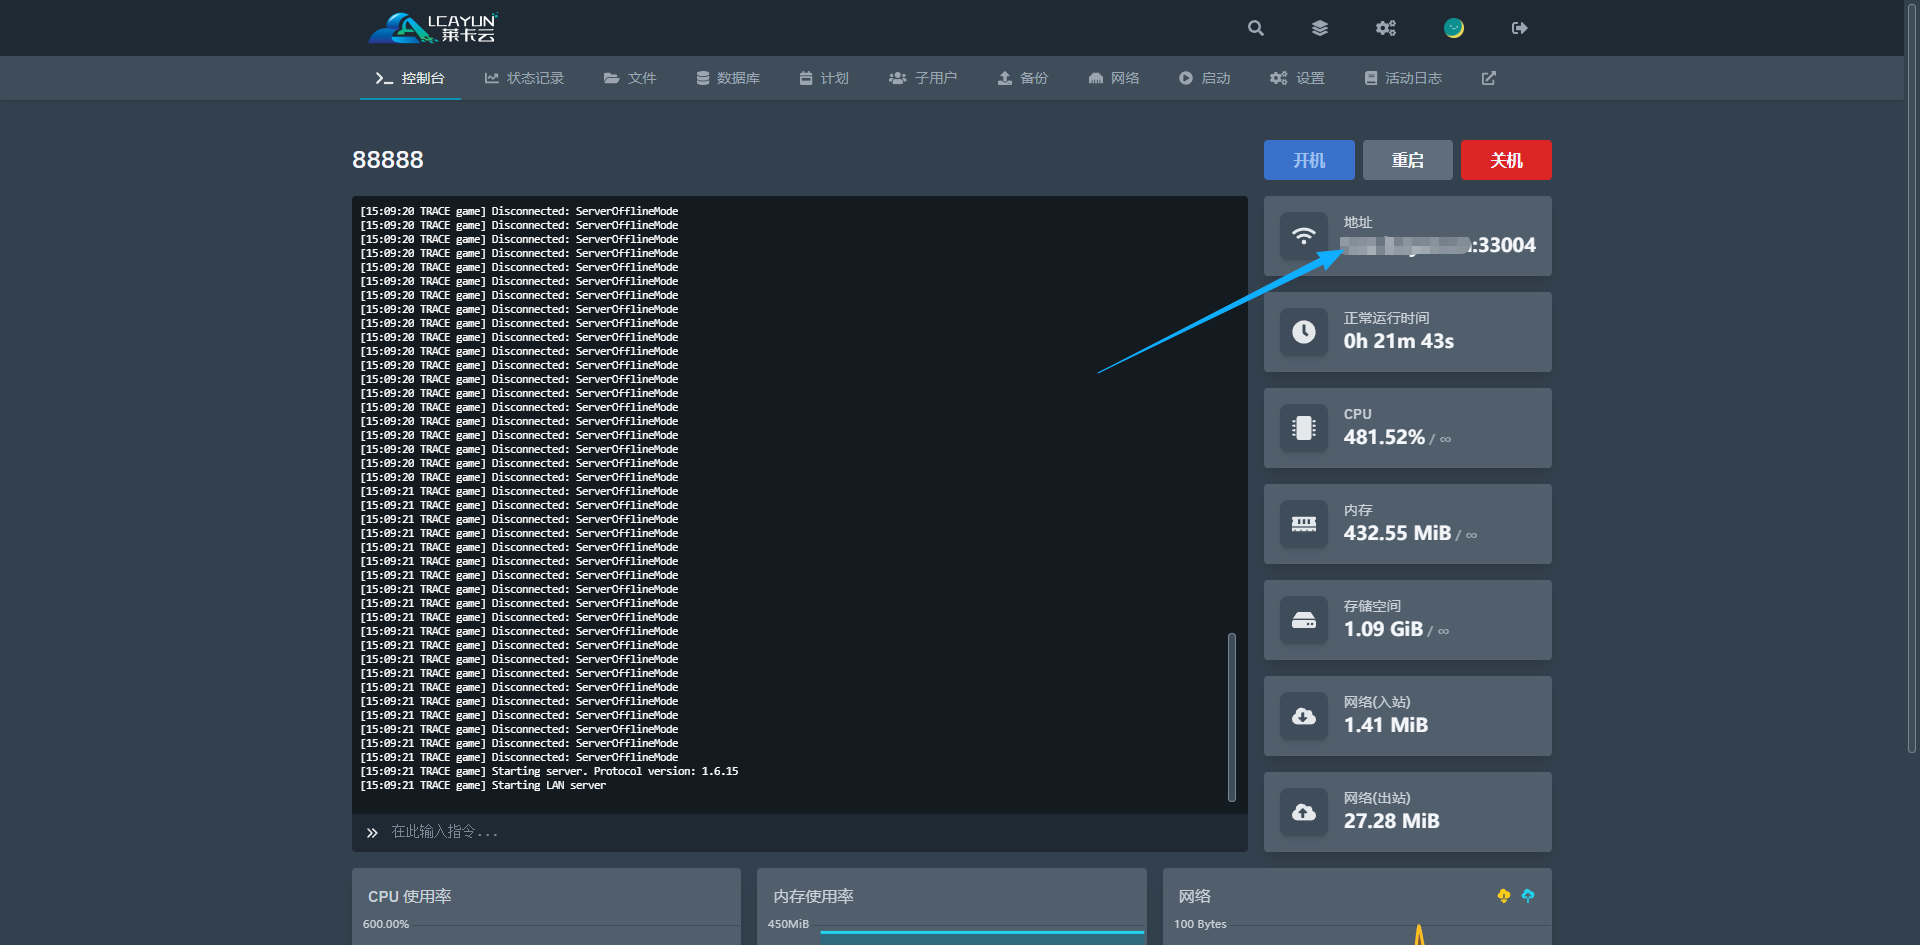Click the outbound network upload icon on chart
The width and height of the screenshot is (1920, 945).
1528,896
